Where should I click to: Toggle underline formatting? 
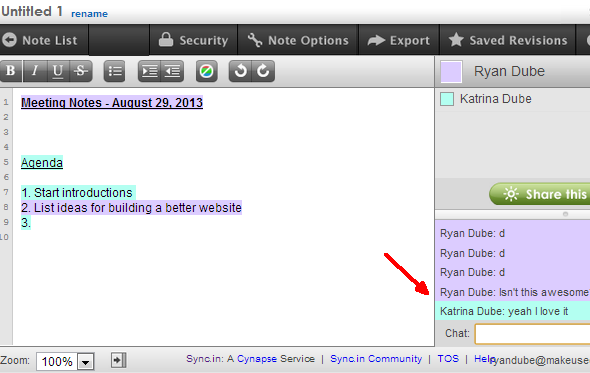pyautogui.click(x=58, y=71)
